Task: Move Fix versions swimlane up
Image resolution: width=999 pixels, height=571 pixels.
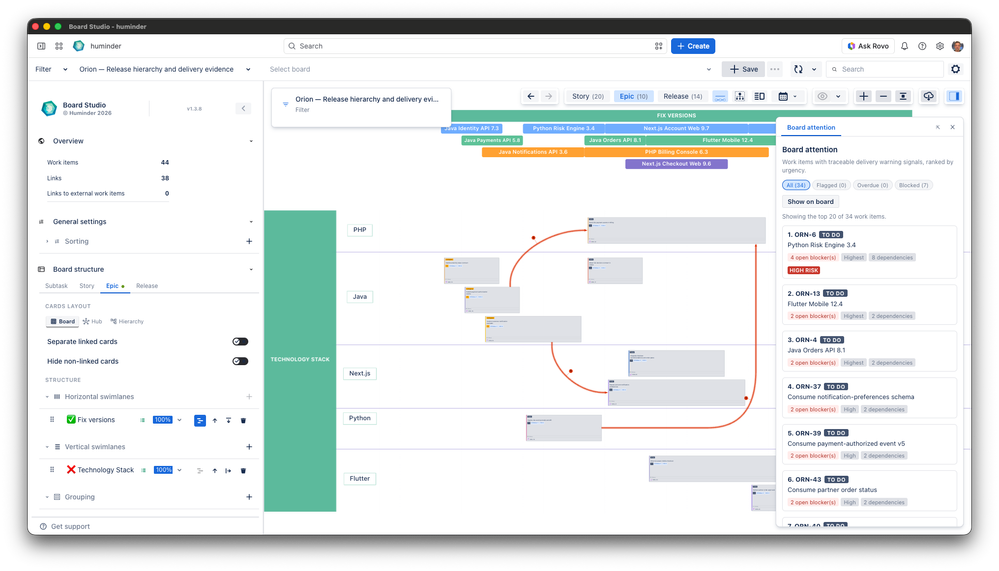Action: [x=215, y=421]
